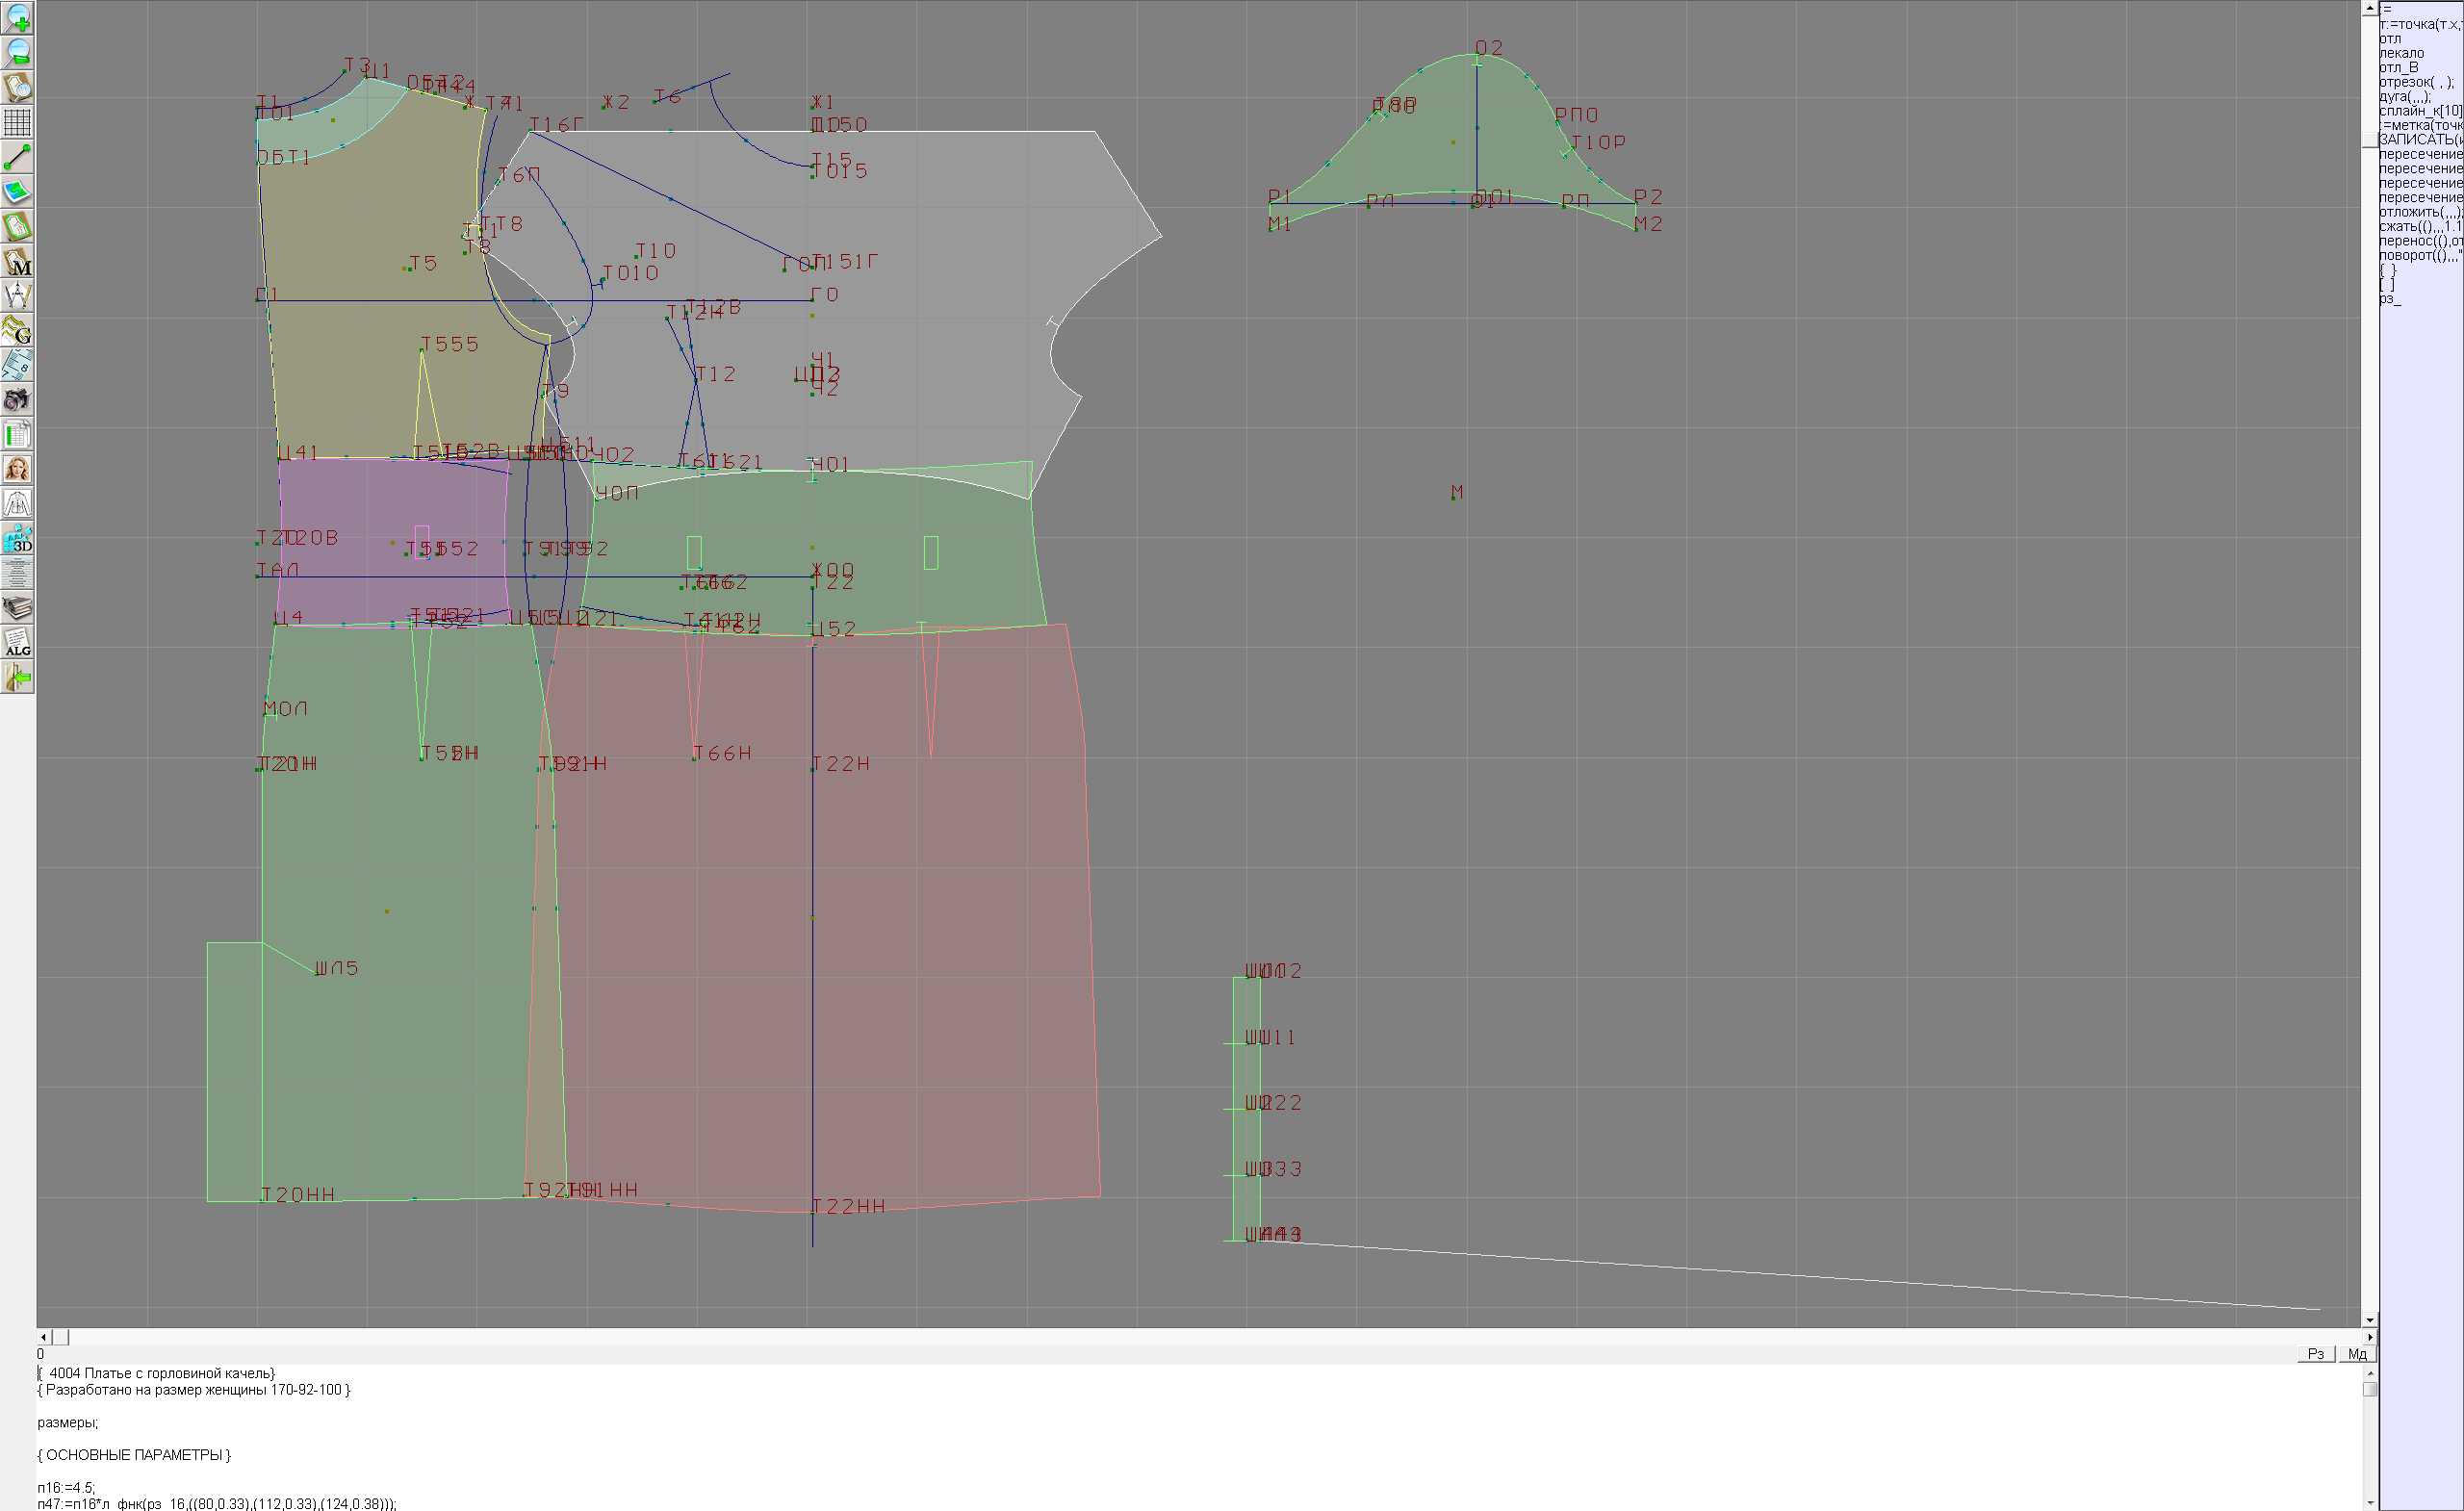Click the compass measuring tool icon
Viewport: 2464px width, 1511px height.
[17, 296]
